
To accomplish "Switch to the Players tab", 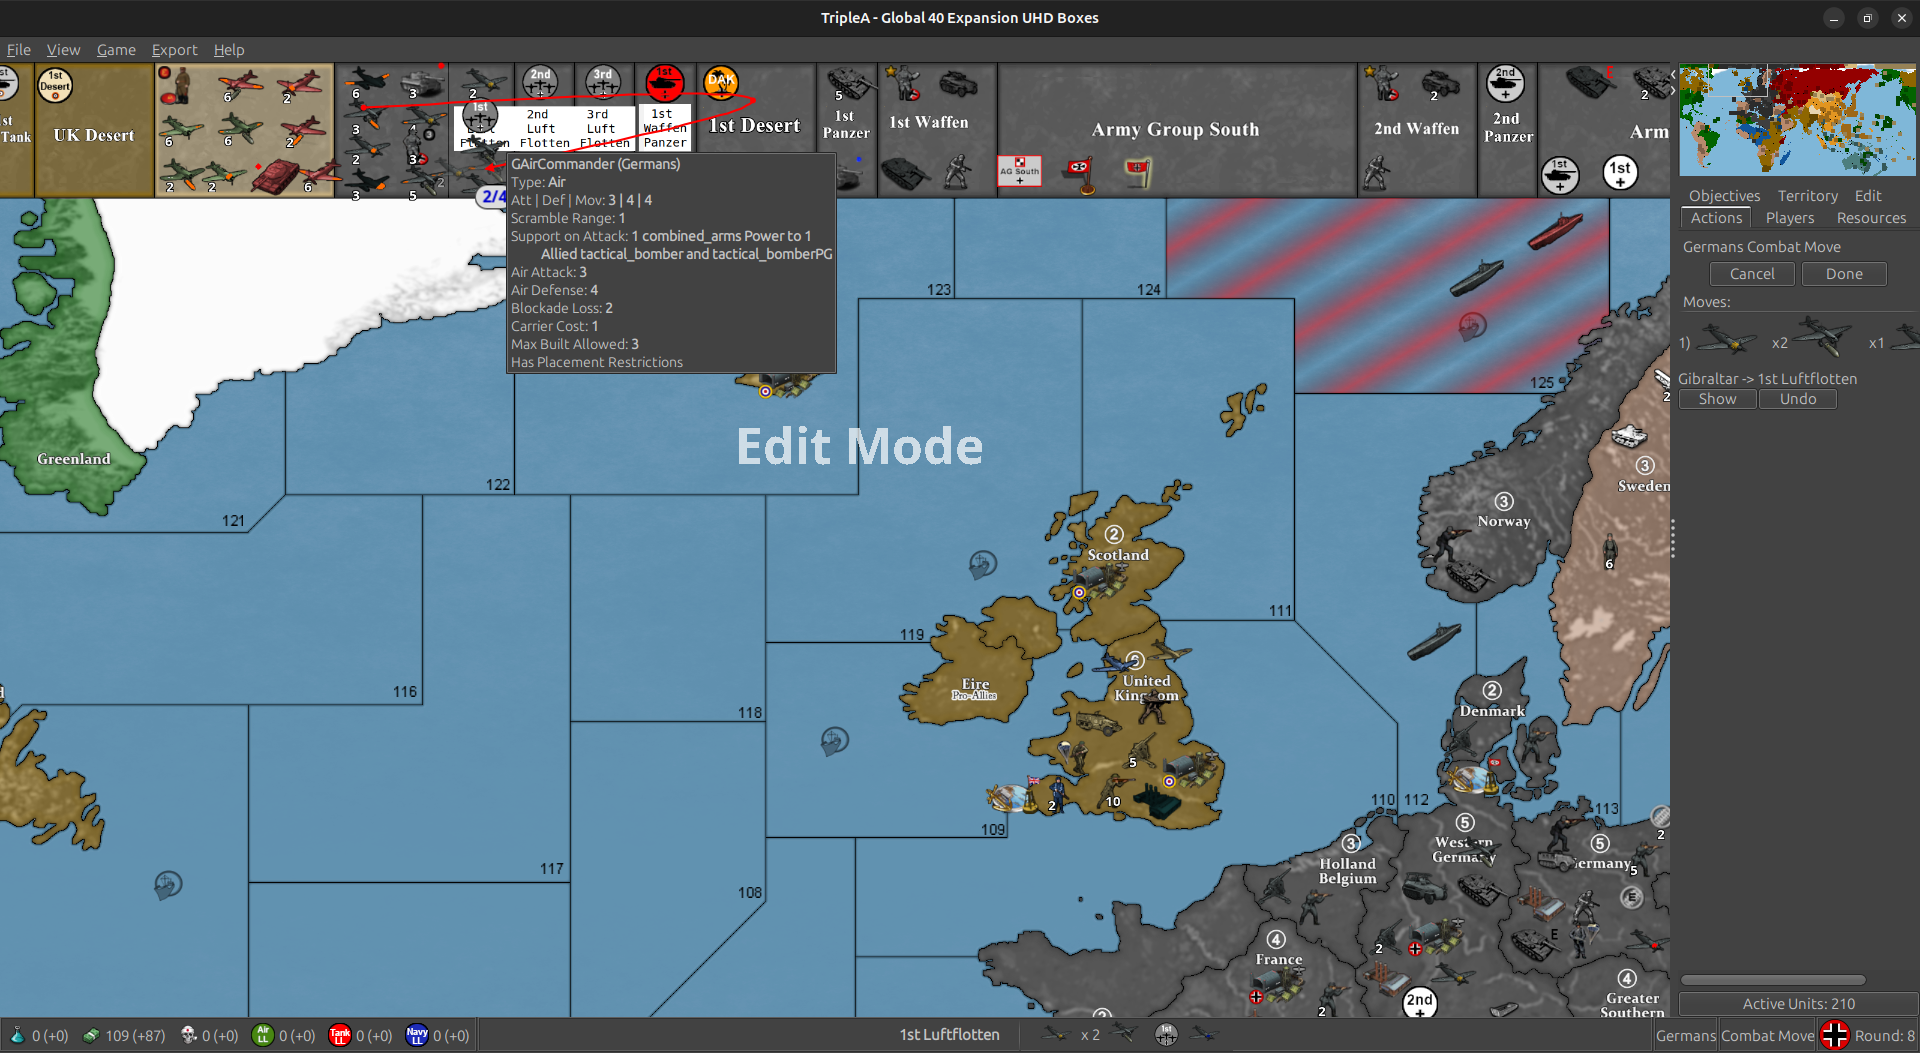I will (x=1790, y=218).
